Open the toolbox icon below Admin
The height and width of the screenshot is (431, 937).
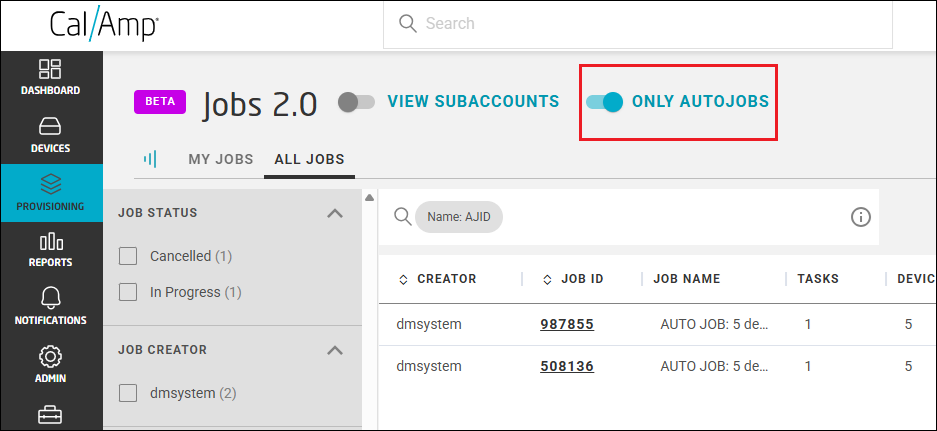(x=51, y=415)
